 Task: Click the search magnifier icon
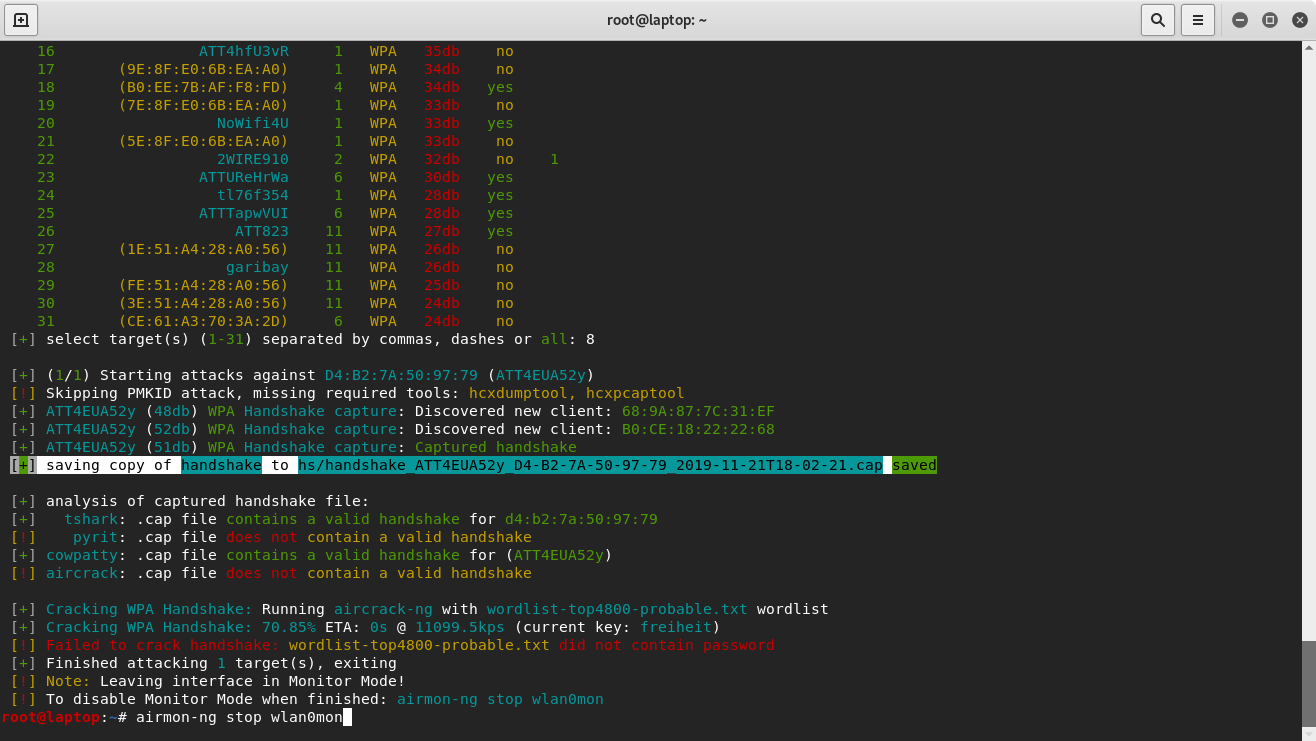1157,20
